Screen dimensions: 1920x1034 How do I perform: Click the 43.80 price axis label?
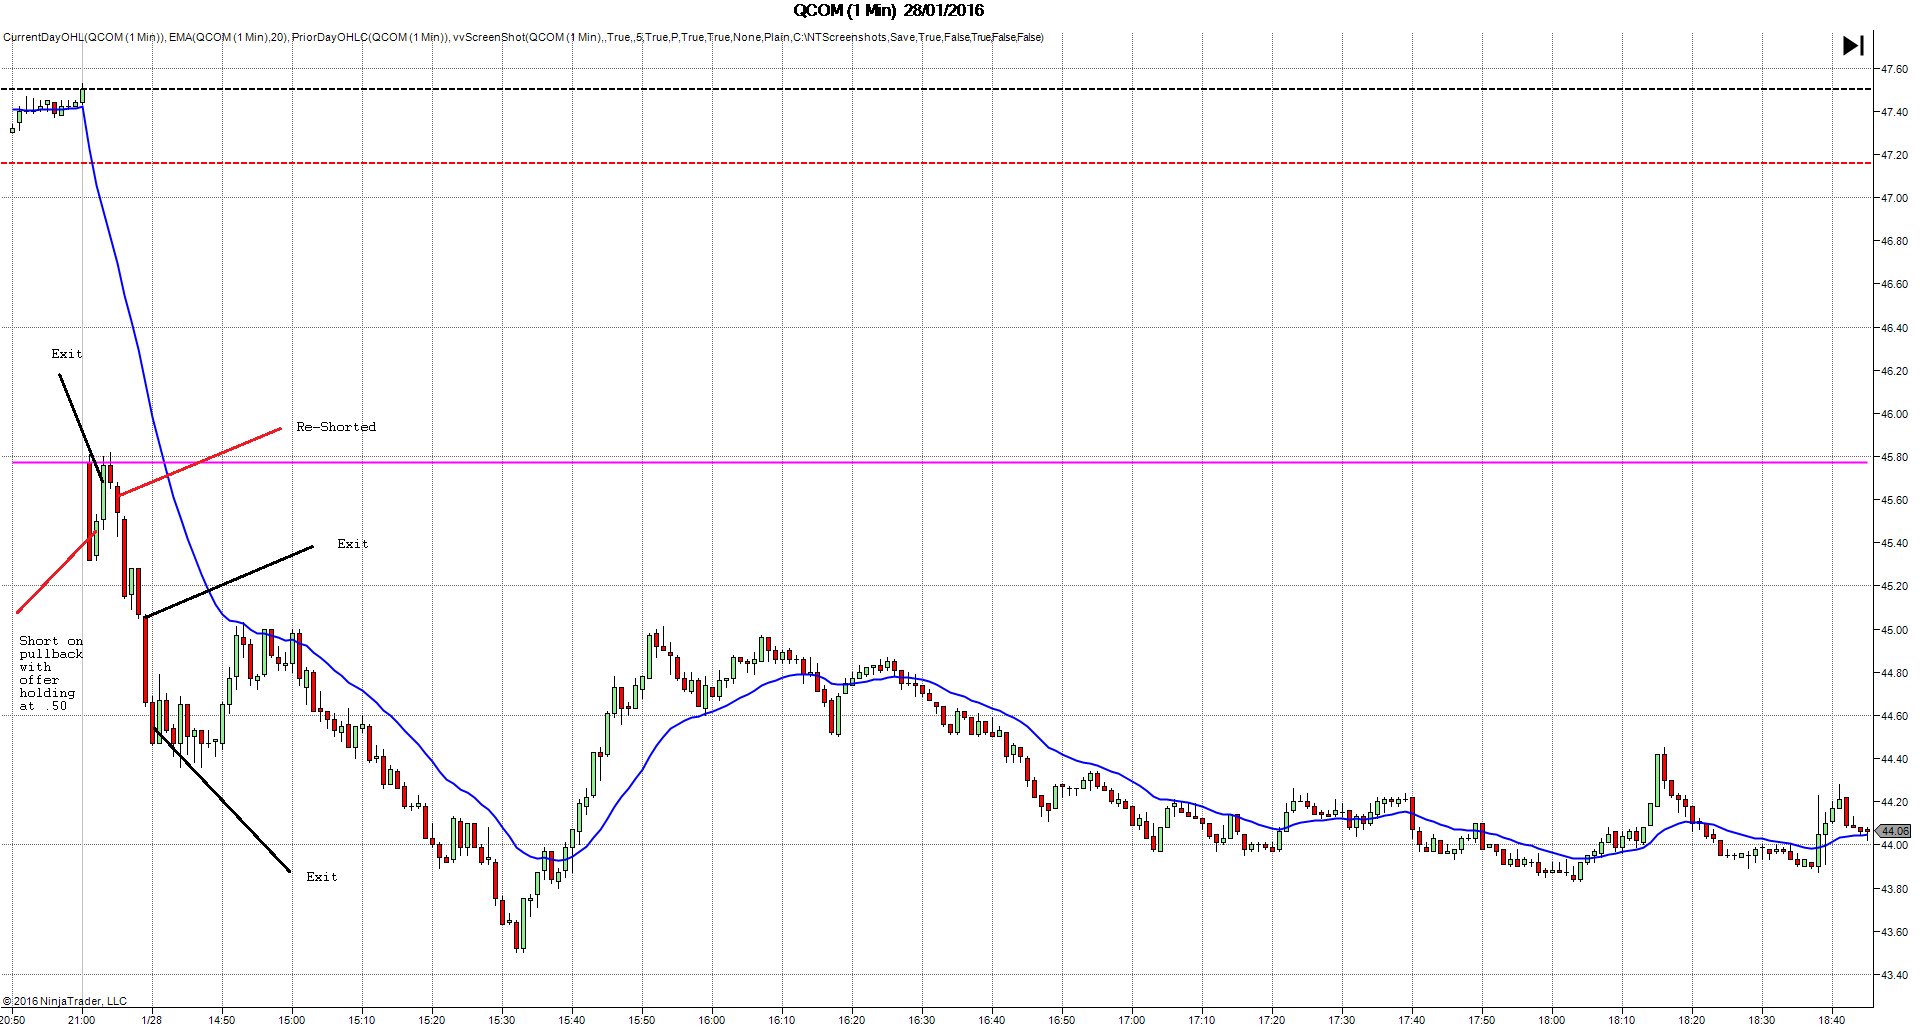pyautogui.click(x=1894, y=890)
